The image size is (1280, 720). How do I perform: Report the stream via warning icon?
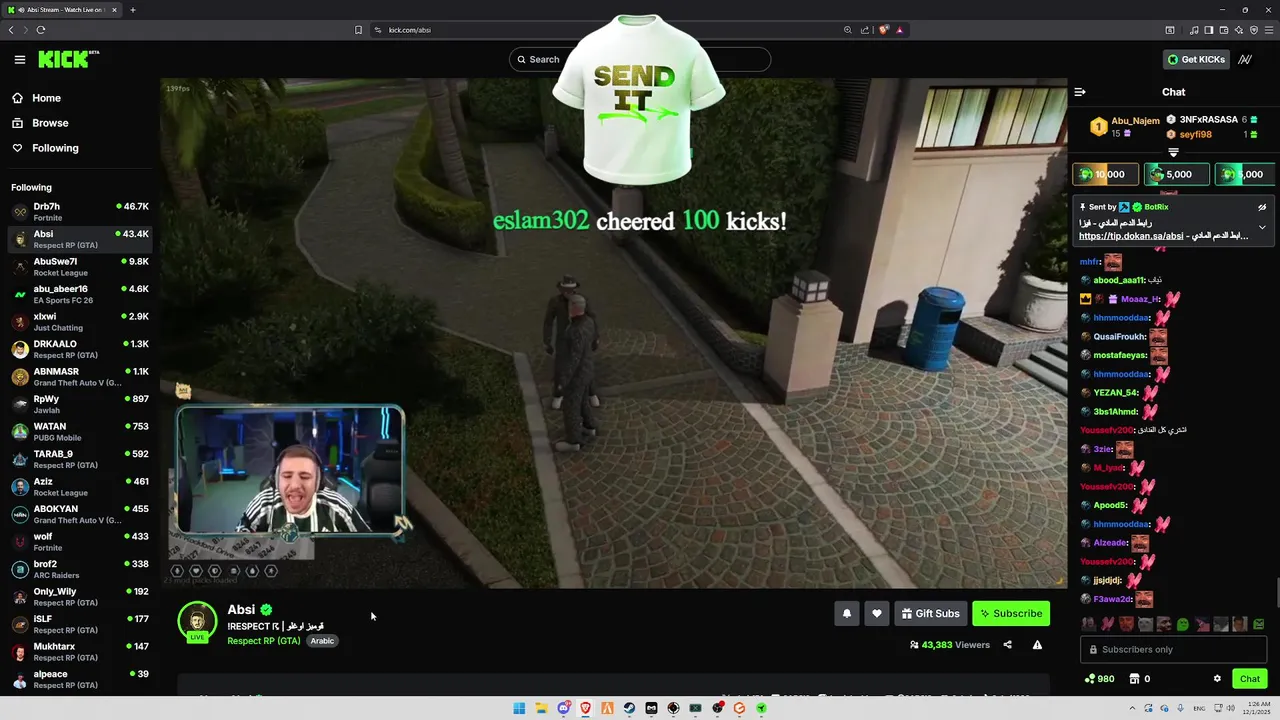(1037, 645)
